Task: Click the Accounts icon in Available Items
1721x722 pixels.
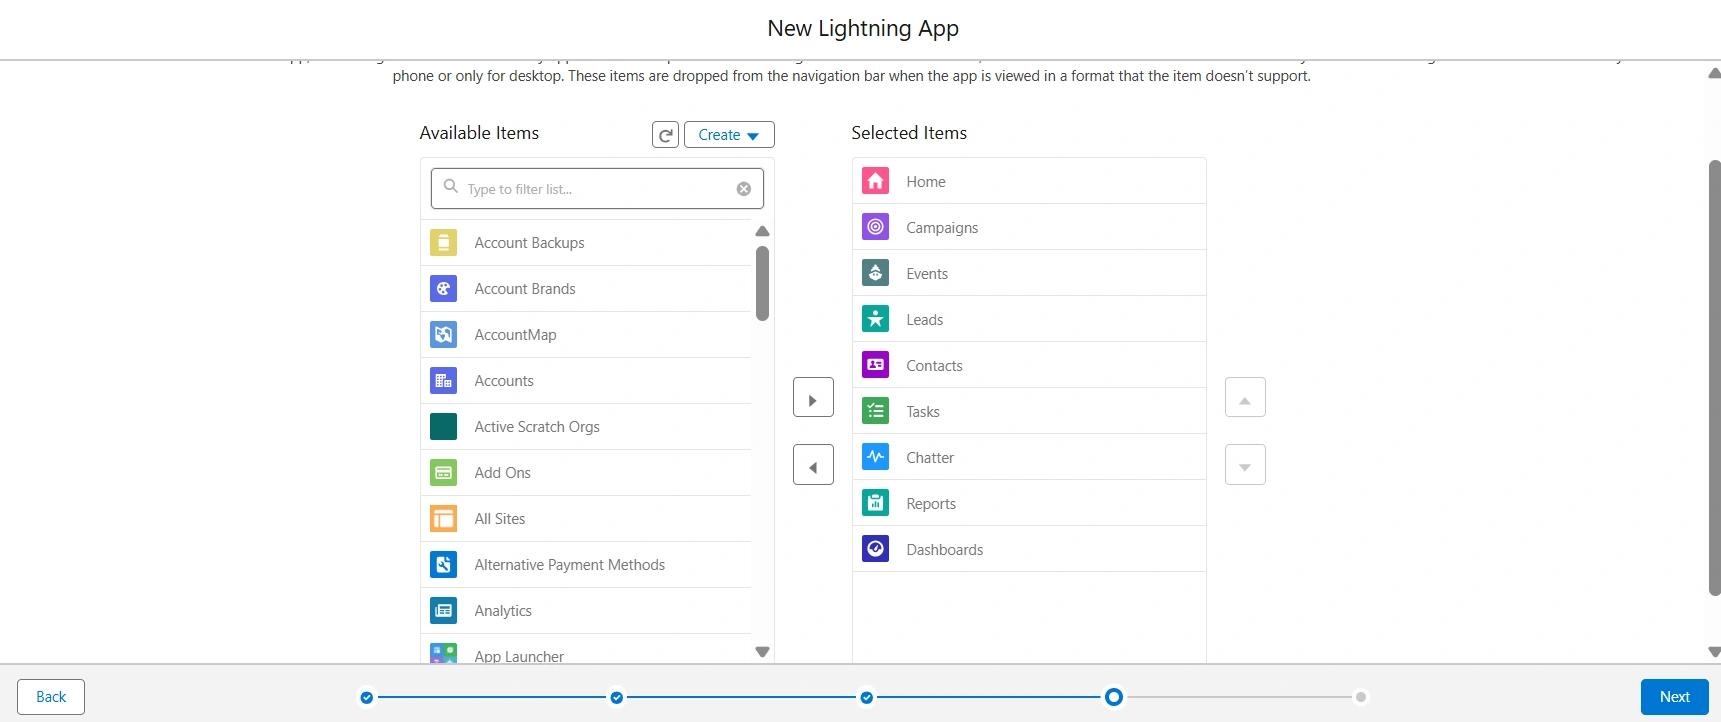Action: (x=442, y=380)
